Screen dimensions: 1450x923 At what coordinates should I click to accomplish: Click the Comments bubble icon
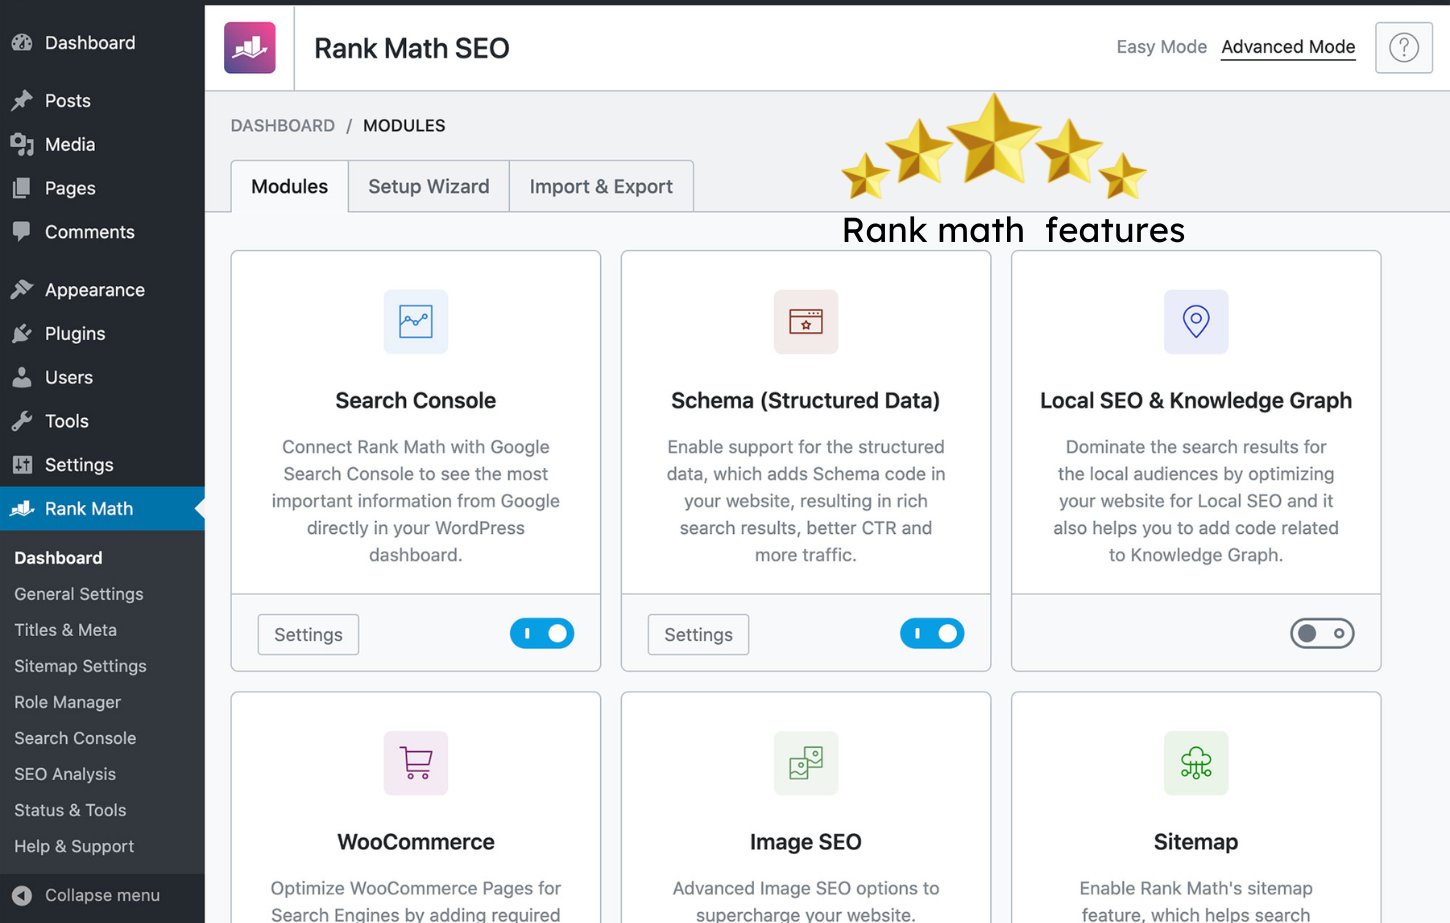pyautogui.click(x=22, y=231)
